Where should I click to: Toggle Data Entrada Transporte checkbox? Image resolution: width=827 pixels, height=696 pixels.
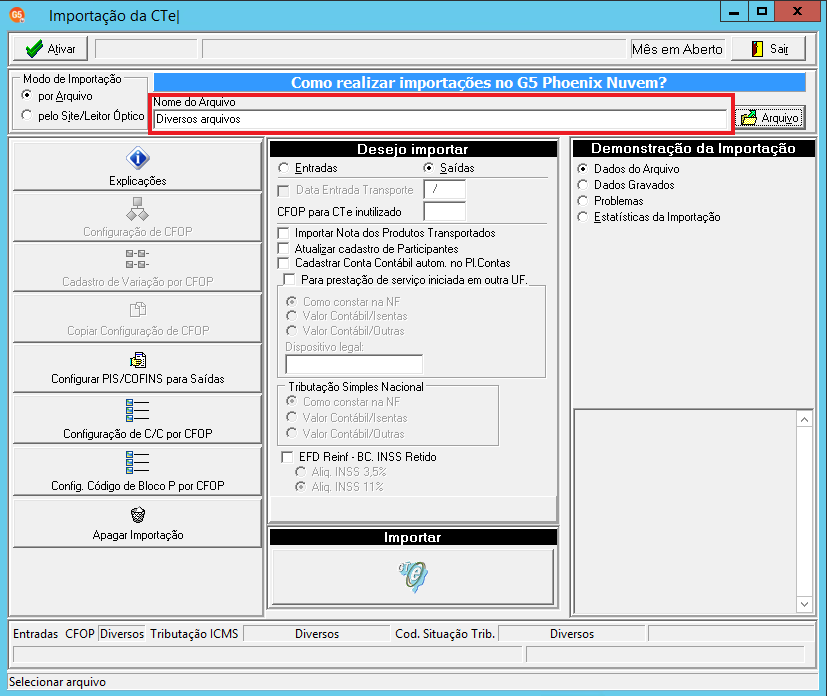(284, 190)
